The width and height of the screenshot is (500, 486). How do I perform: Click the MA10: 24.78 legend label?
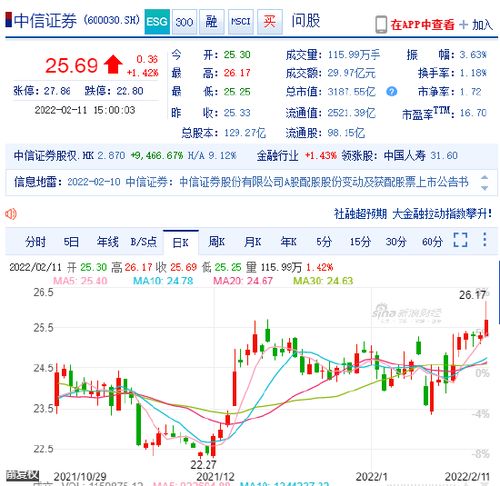[163, 281]
